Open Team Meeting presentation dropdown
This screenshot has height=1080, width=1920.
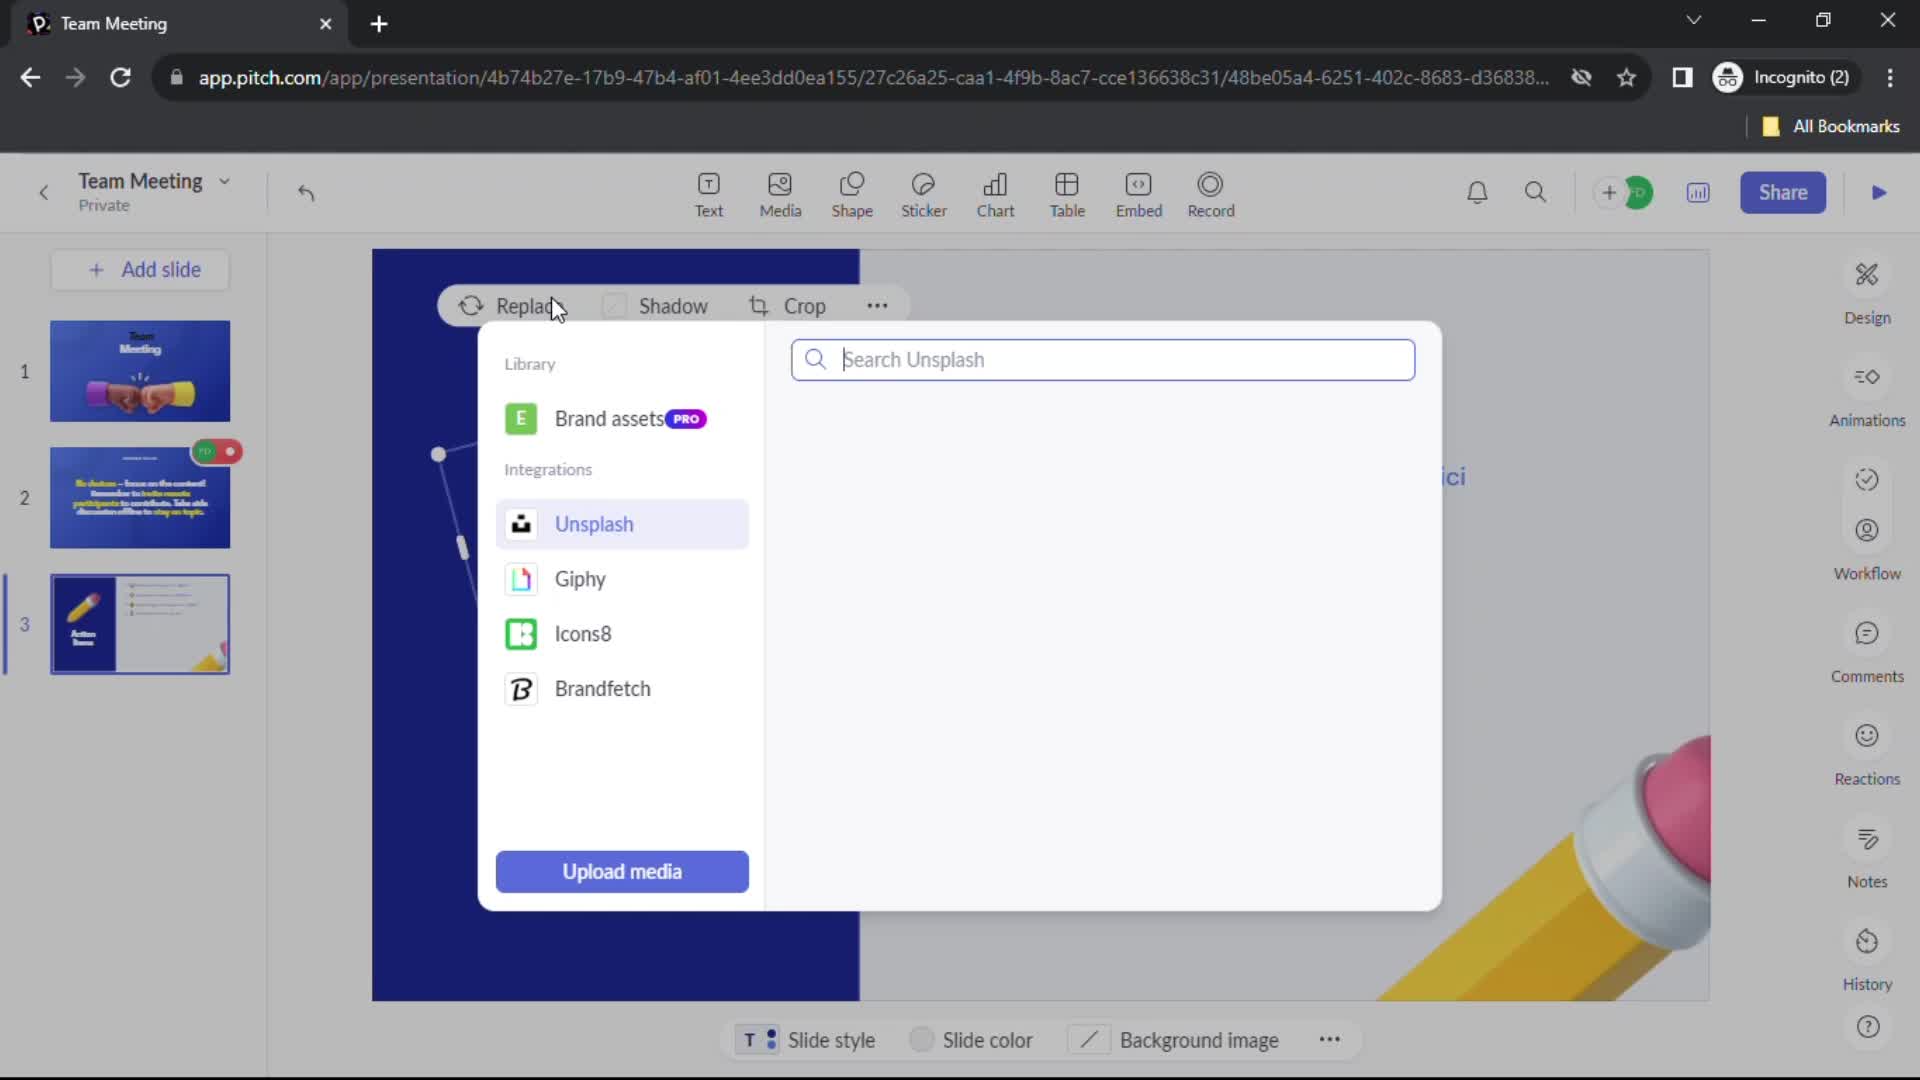pos(222,181)
